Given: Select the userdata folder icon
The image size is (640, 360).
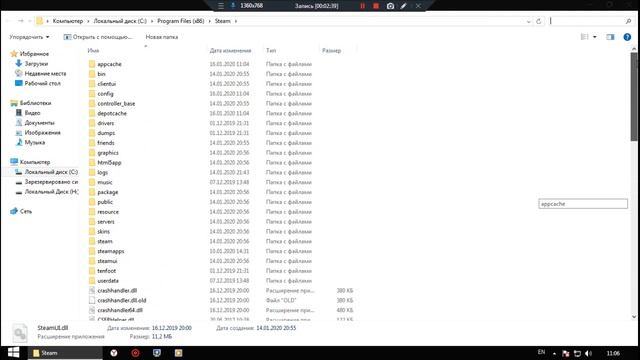Looking at the screenshot, I should tap(92, 280).
